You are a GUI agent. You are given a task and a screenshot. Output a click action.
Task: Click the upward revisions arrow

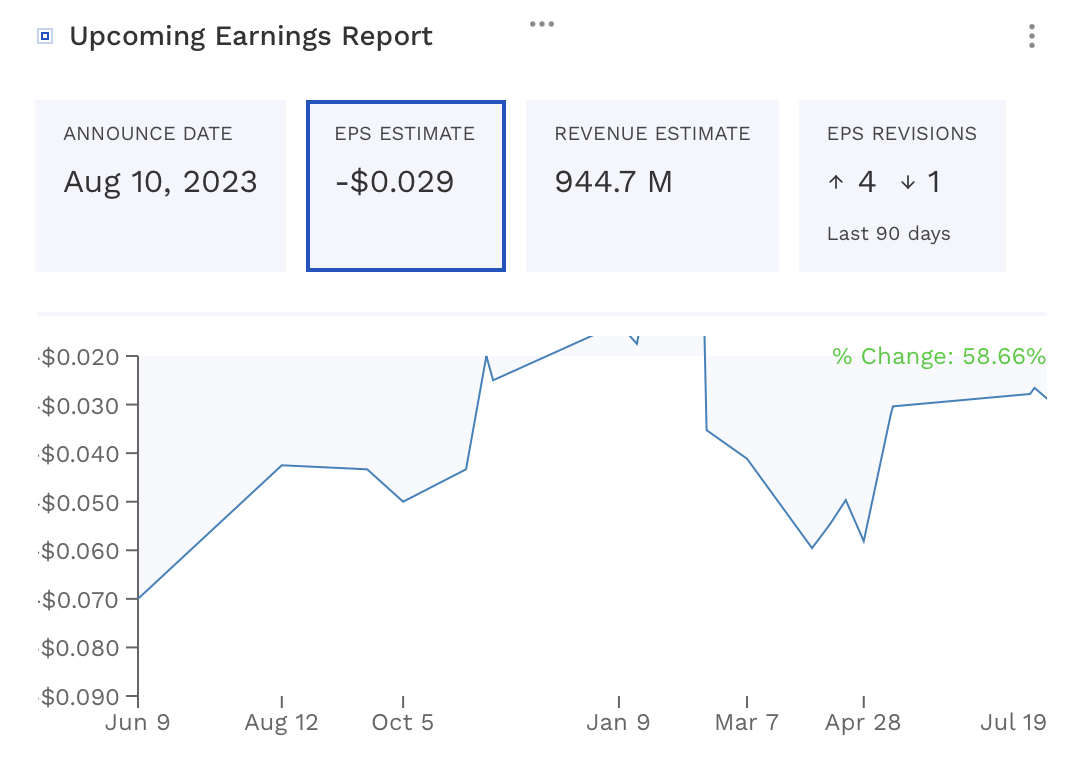coord(836,182)
